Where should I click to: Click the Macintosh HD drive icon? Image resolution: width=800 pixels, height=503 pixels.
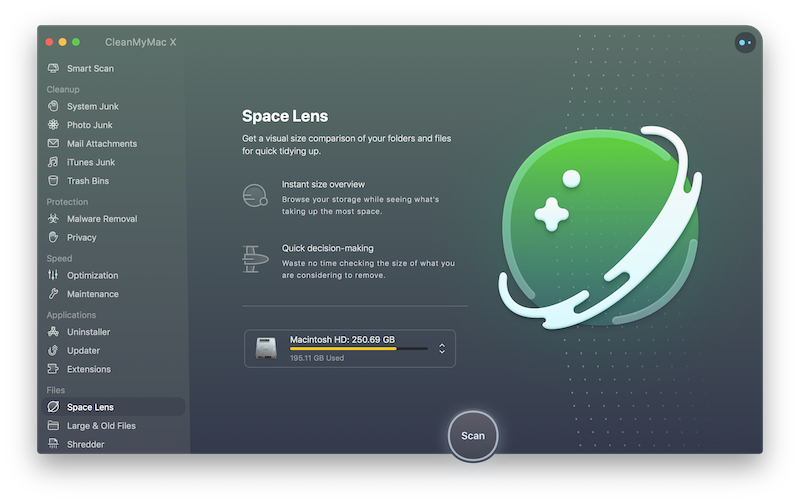click(x=266, y=348)
